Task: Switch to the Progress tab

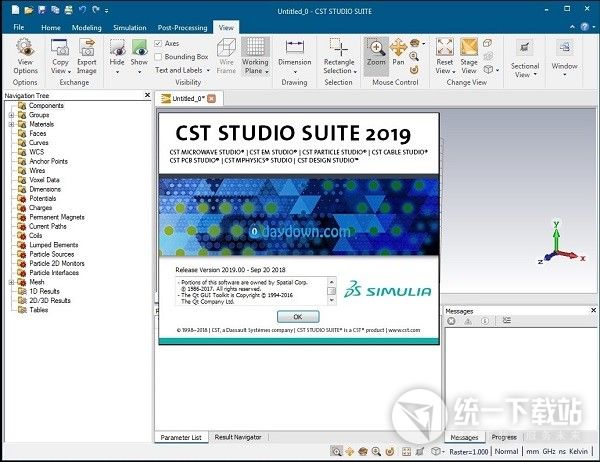Action: tap(504, 437)
